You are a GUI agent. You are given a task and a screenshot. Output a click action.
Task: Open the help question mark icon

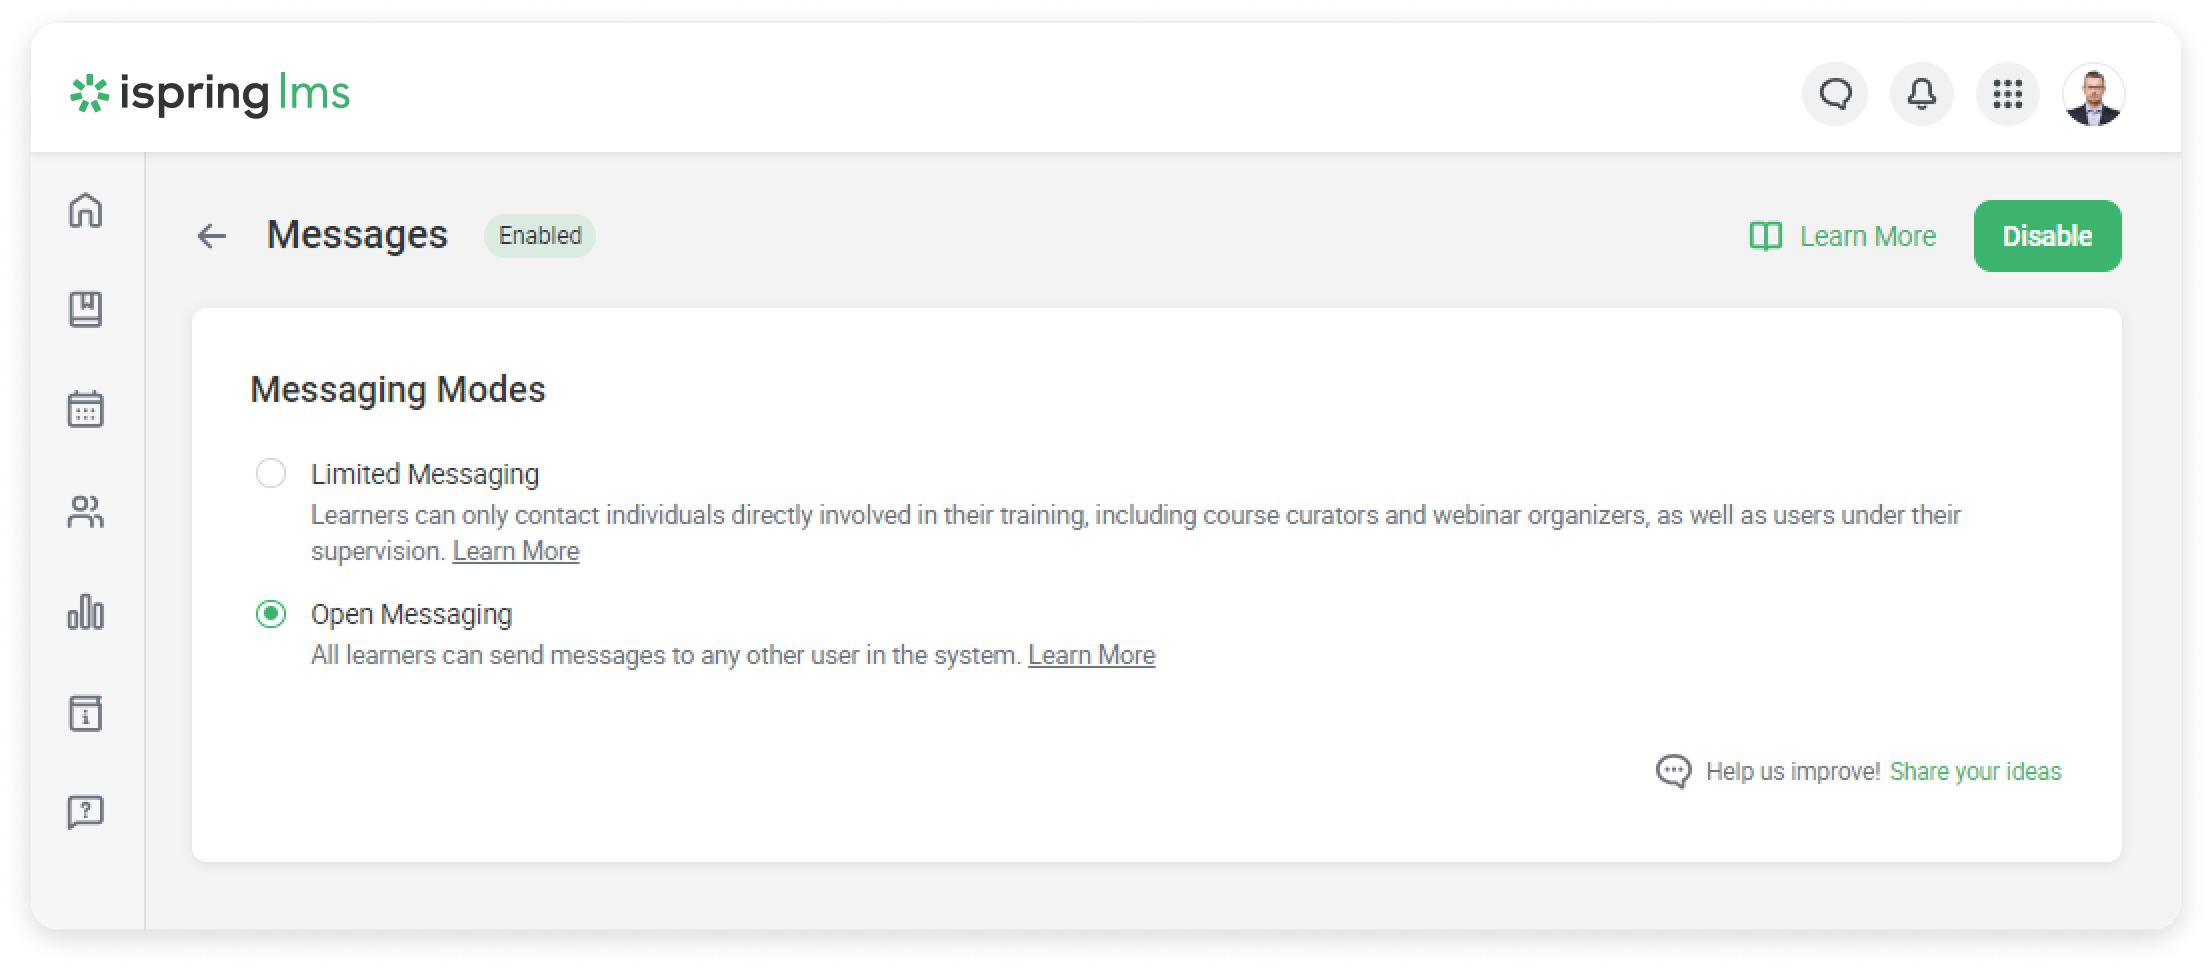(86, 812)
